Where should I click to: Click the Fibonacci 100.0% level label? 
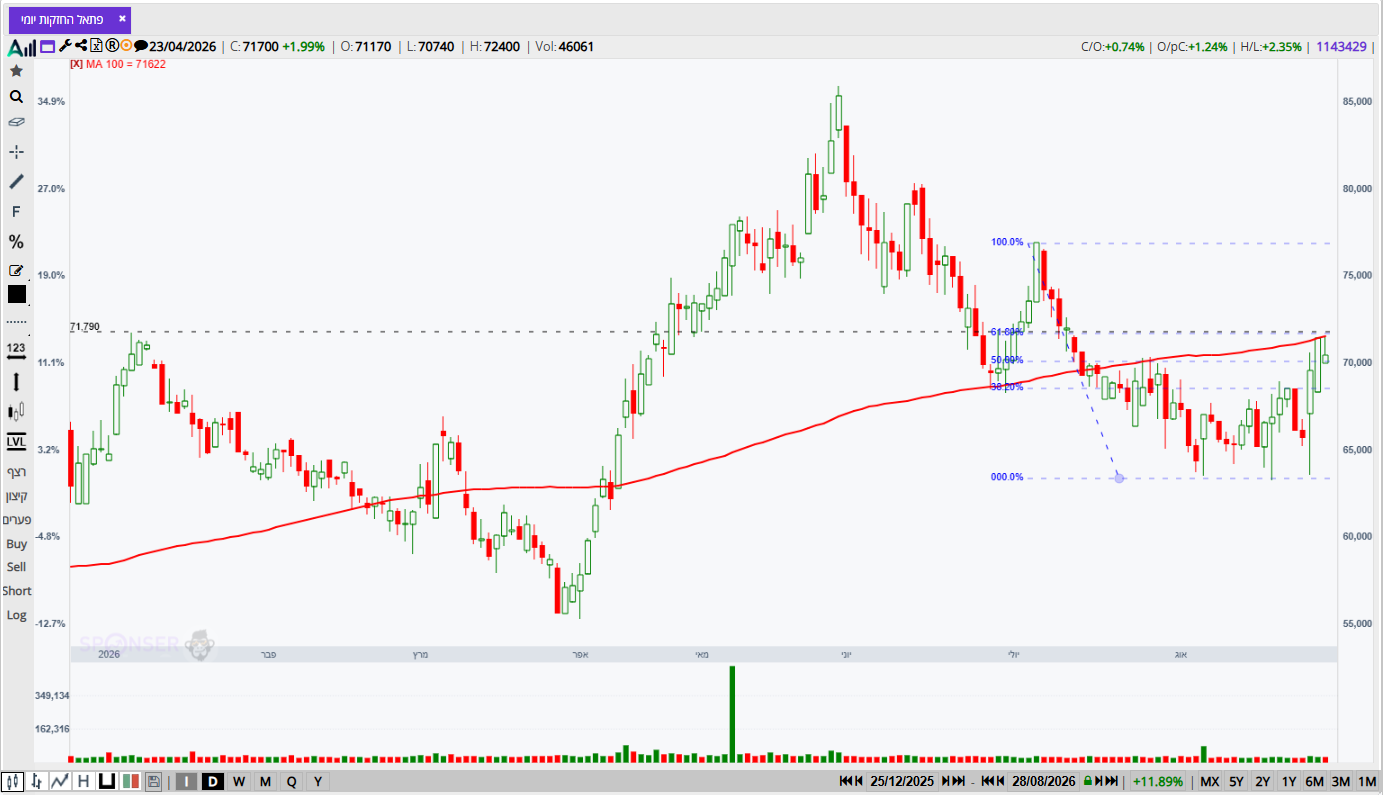coord(1007,242)
